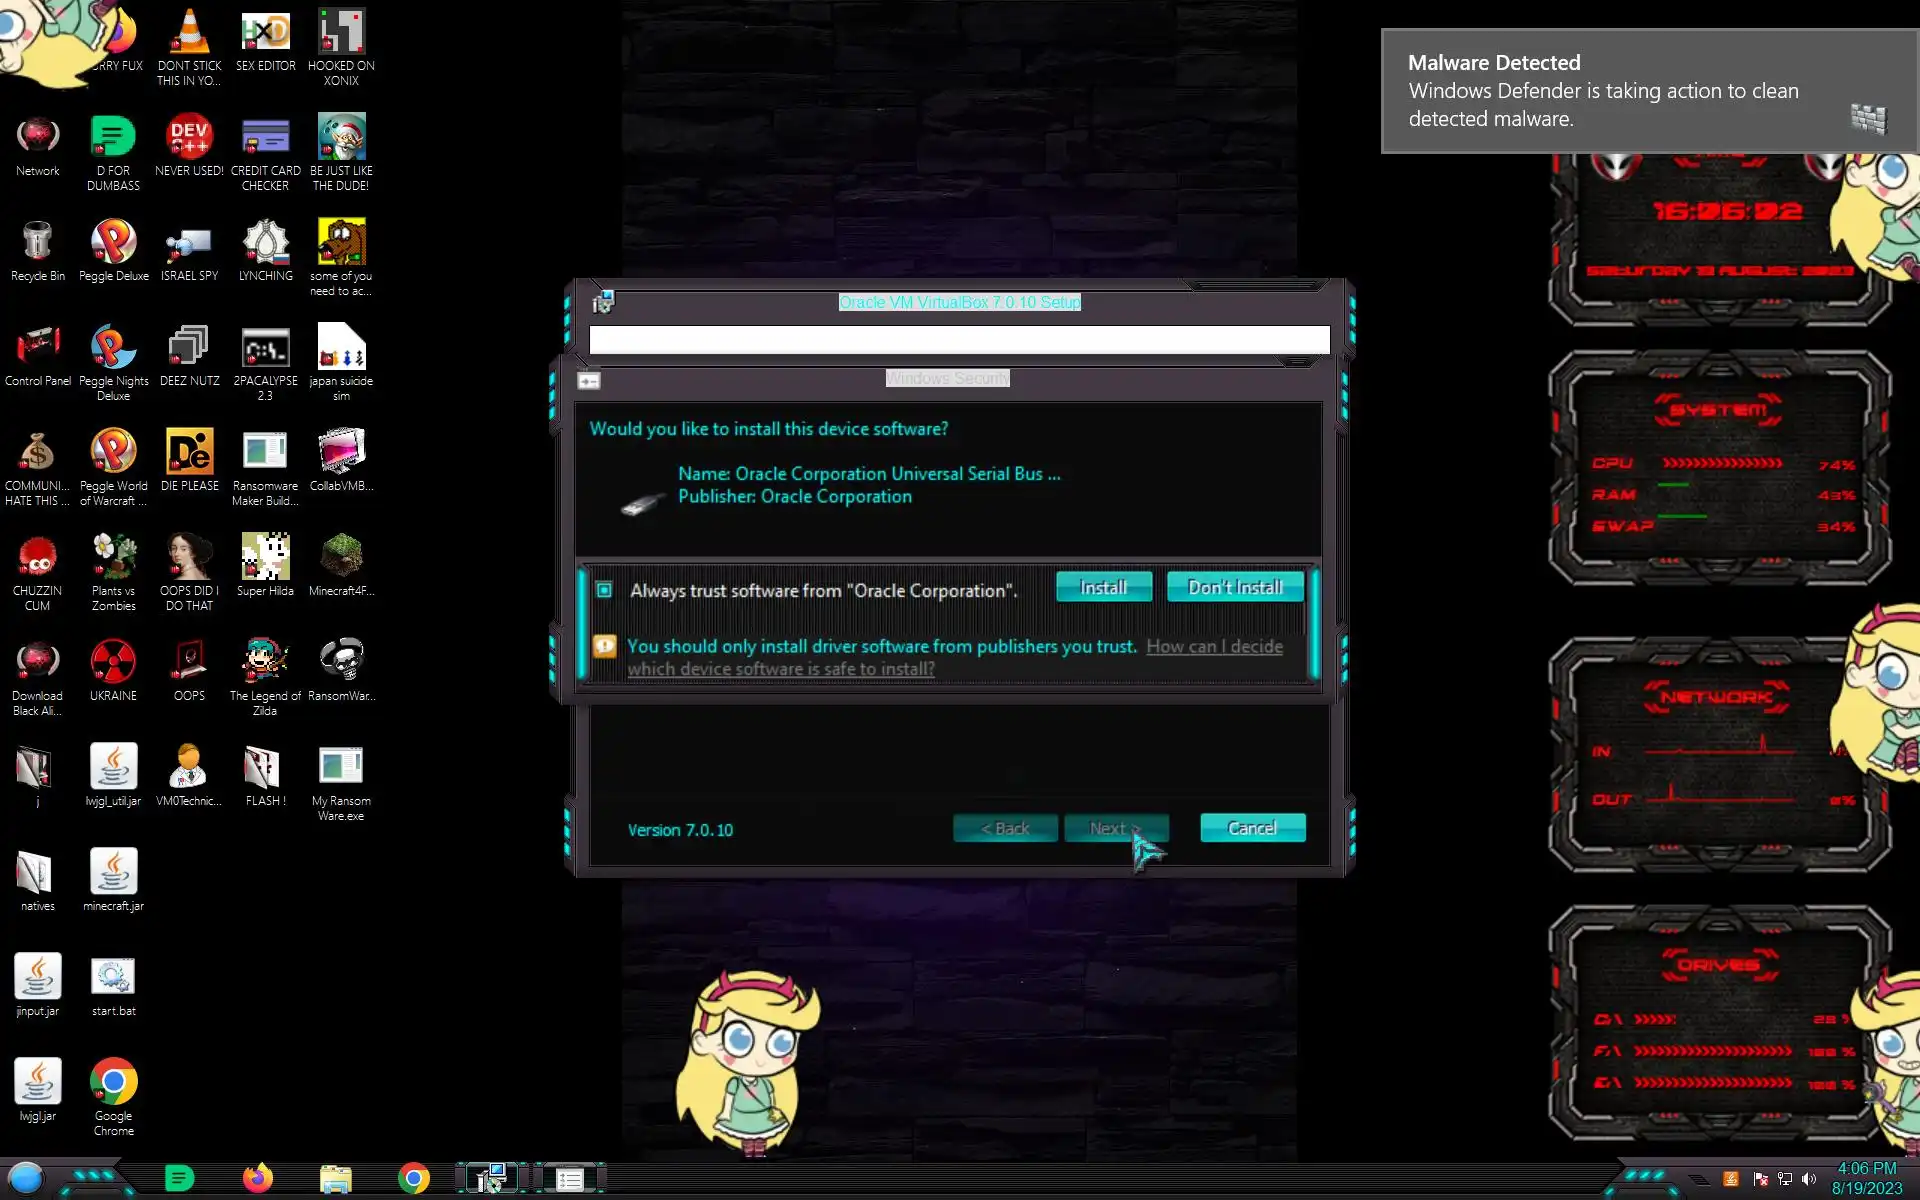Open the taskbar clock and date

click(1866, 1178)
